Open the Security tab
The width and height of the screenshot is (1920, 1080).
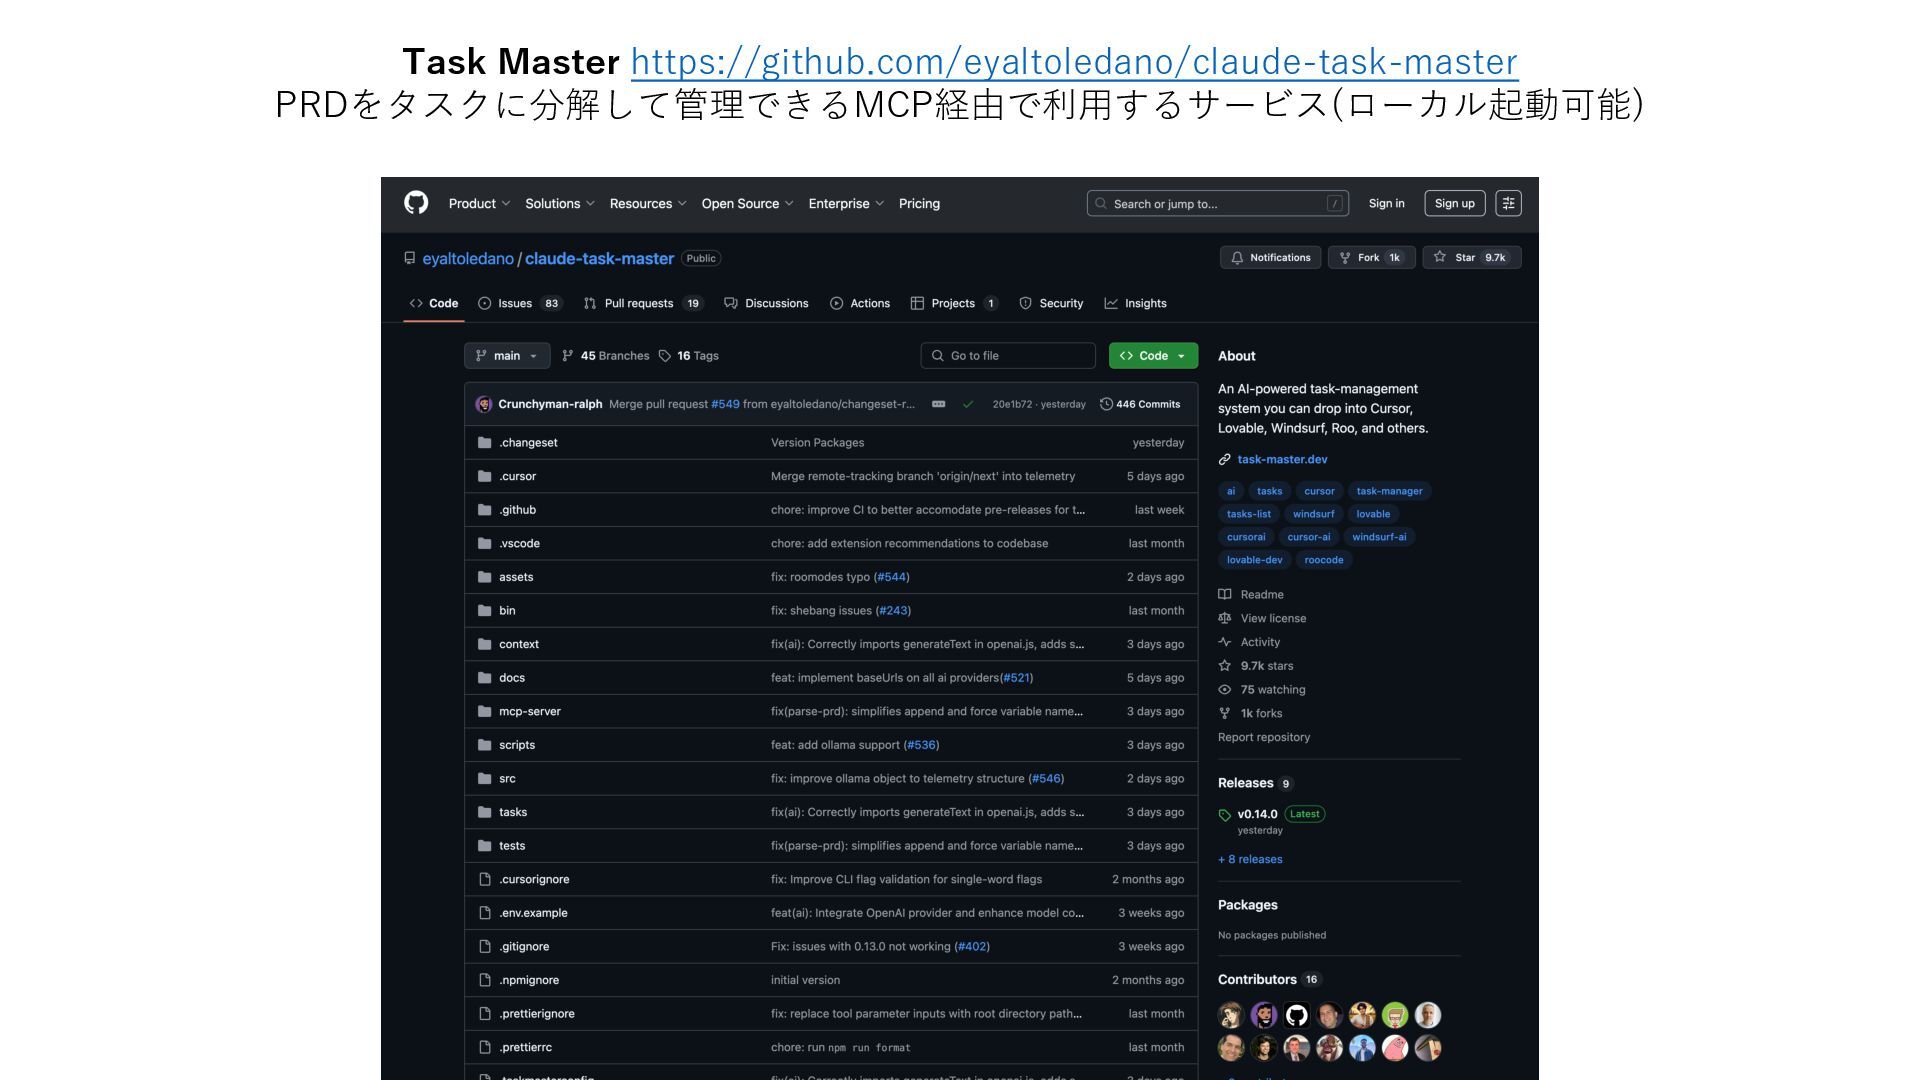pos(1051,303)
